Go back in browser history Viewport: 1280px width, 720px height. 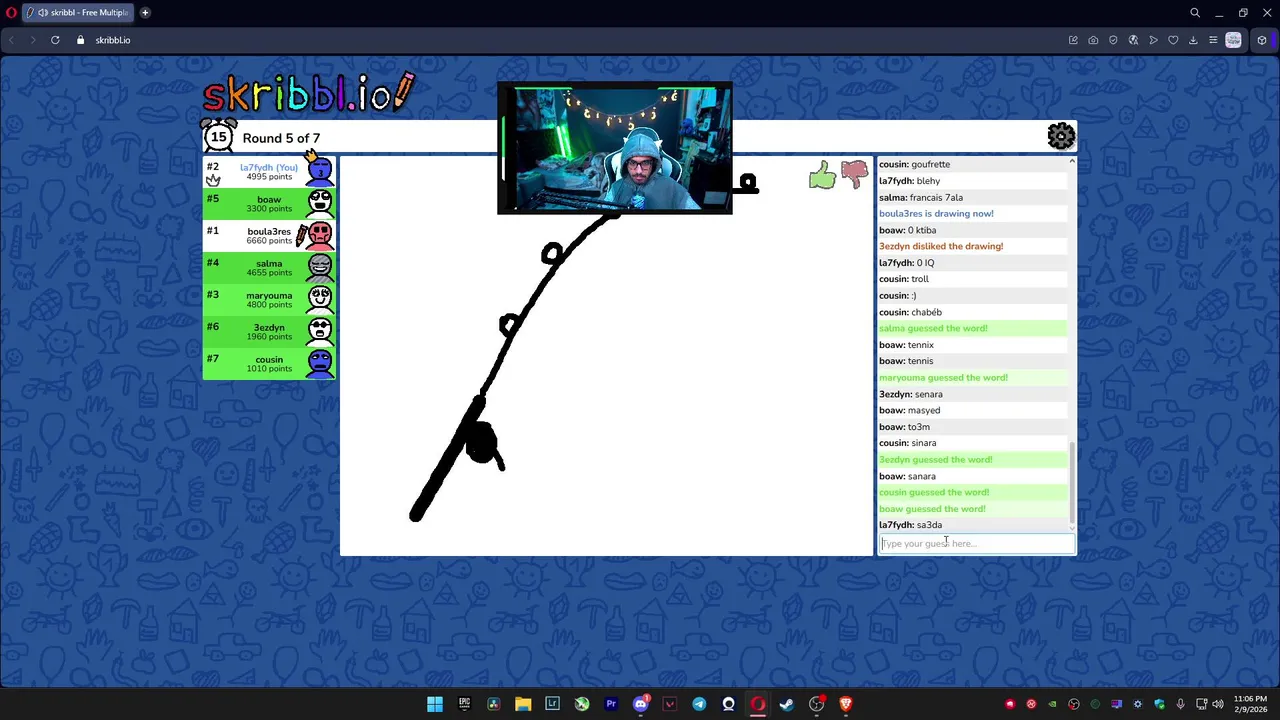tap(11, 40)
